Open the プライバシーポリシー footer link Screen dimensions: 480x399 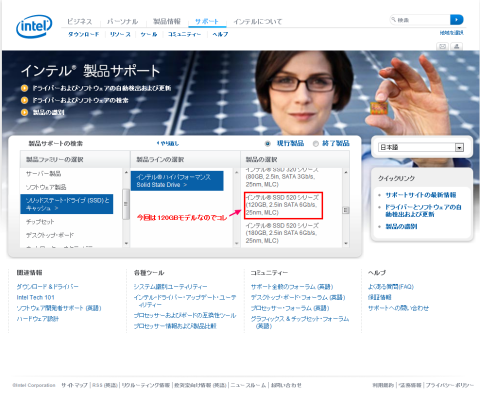pyautogui.click(x=450, y=385)
